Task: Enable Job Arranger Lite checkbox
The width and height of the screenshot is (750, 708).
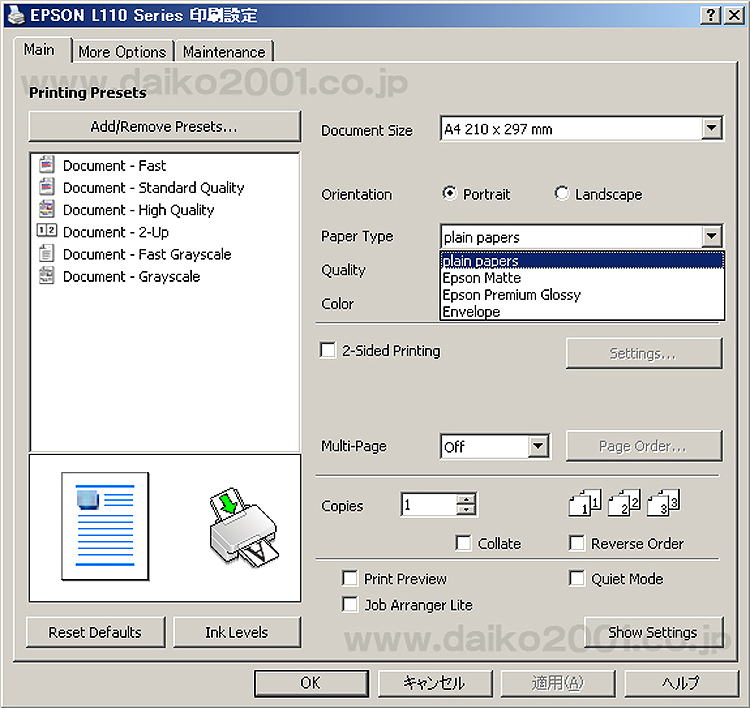Action: pyautogui.click(x=350, y=604)
